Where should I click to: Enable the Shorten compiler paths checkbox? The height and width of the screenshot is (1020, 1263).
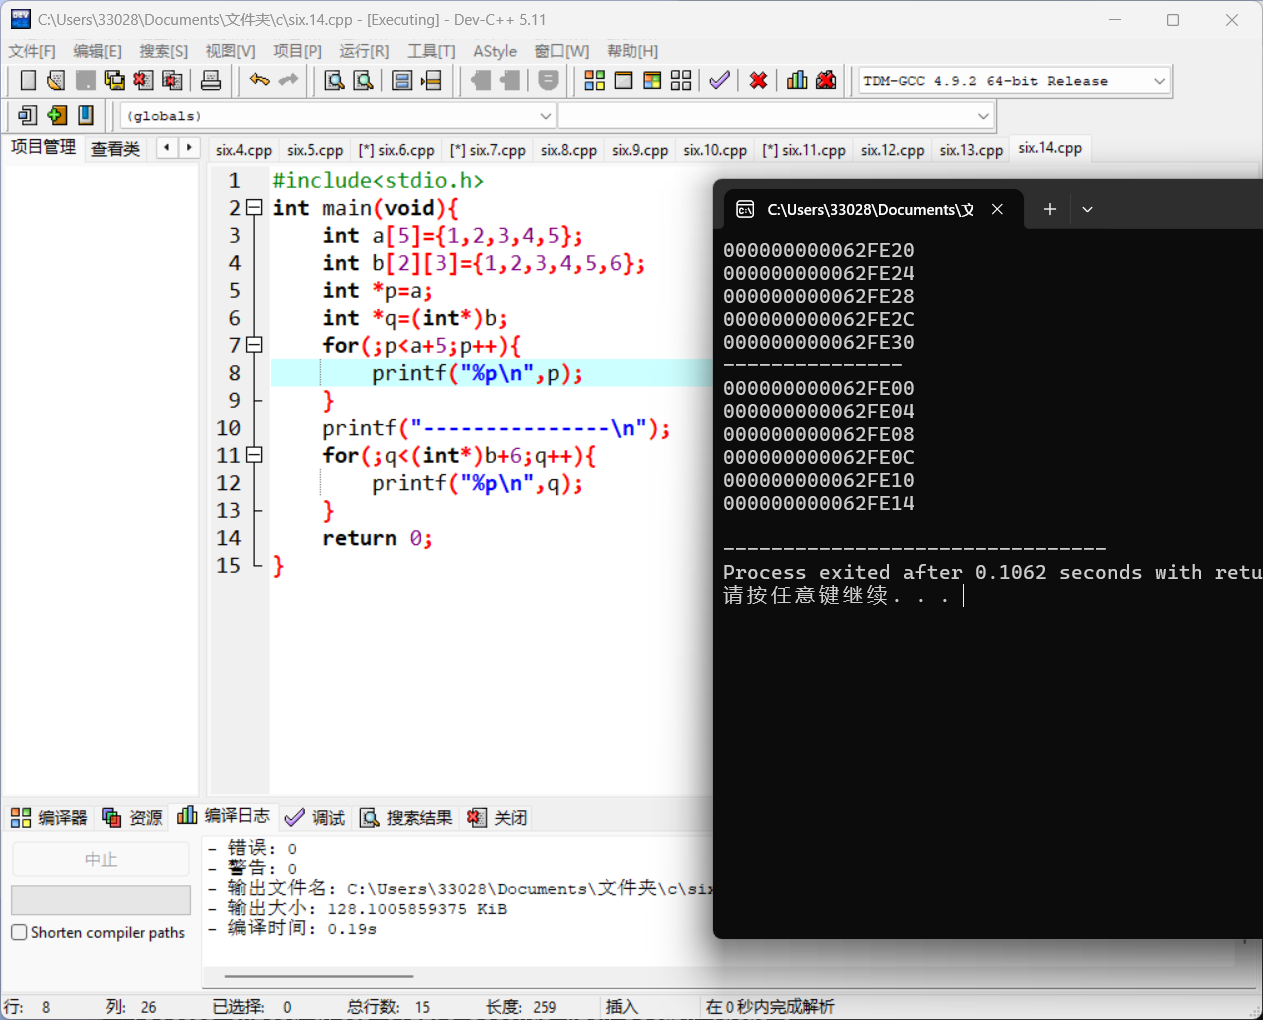click(19, 932)
